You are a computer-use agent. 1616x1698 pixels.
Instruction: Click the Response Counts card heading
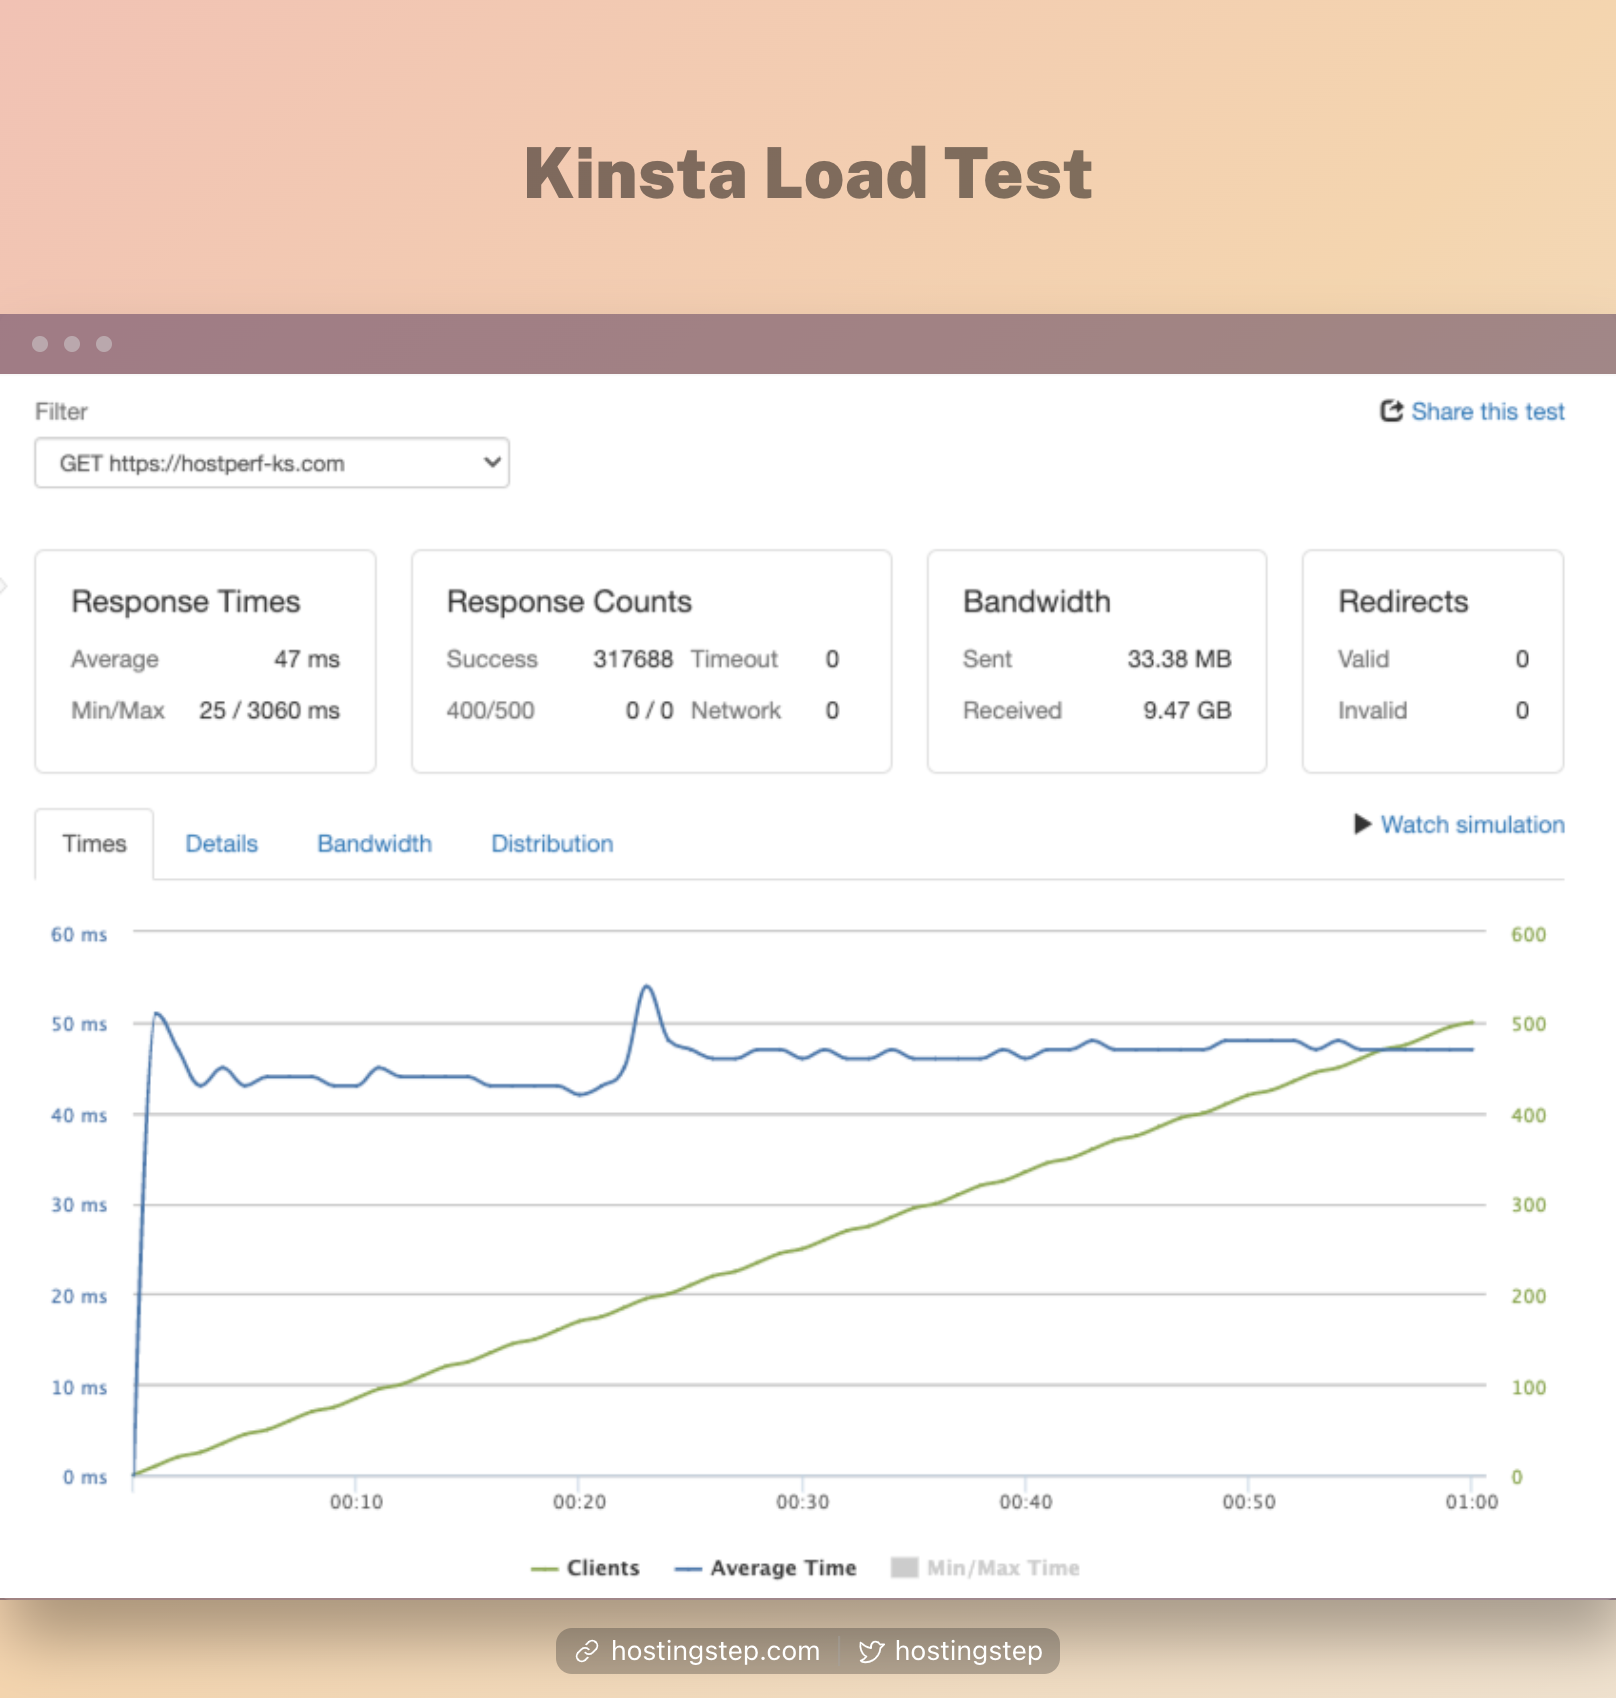[569, 601]
